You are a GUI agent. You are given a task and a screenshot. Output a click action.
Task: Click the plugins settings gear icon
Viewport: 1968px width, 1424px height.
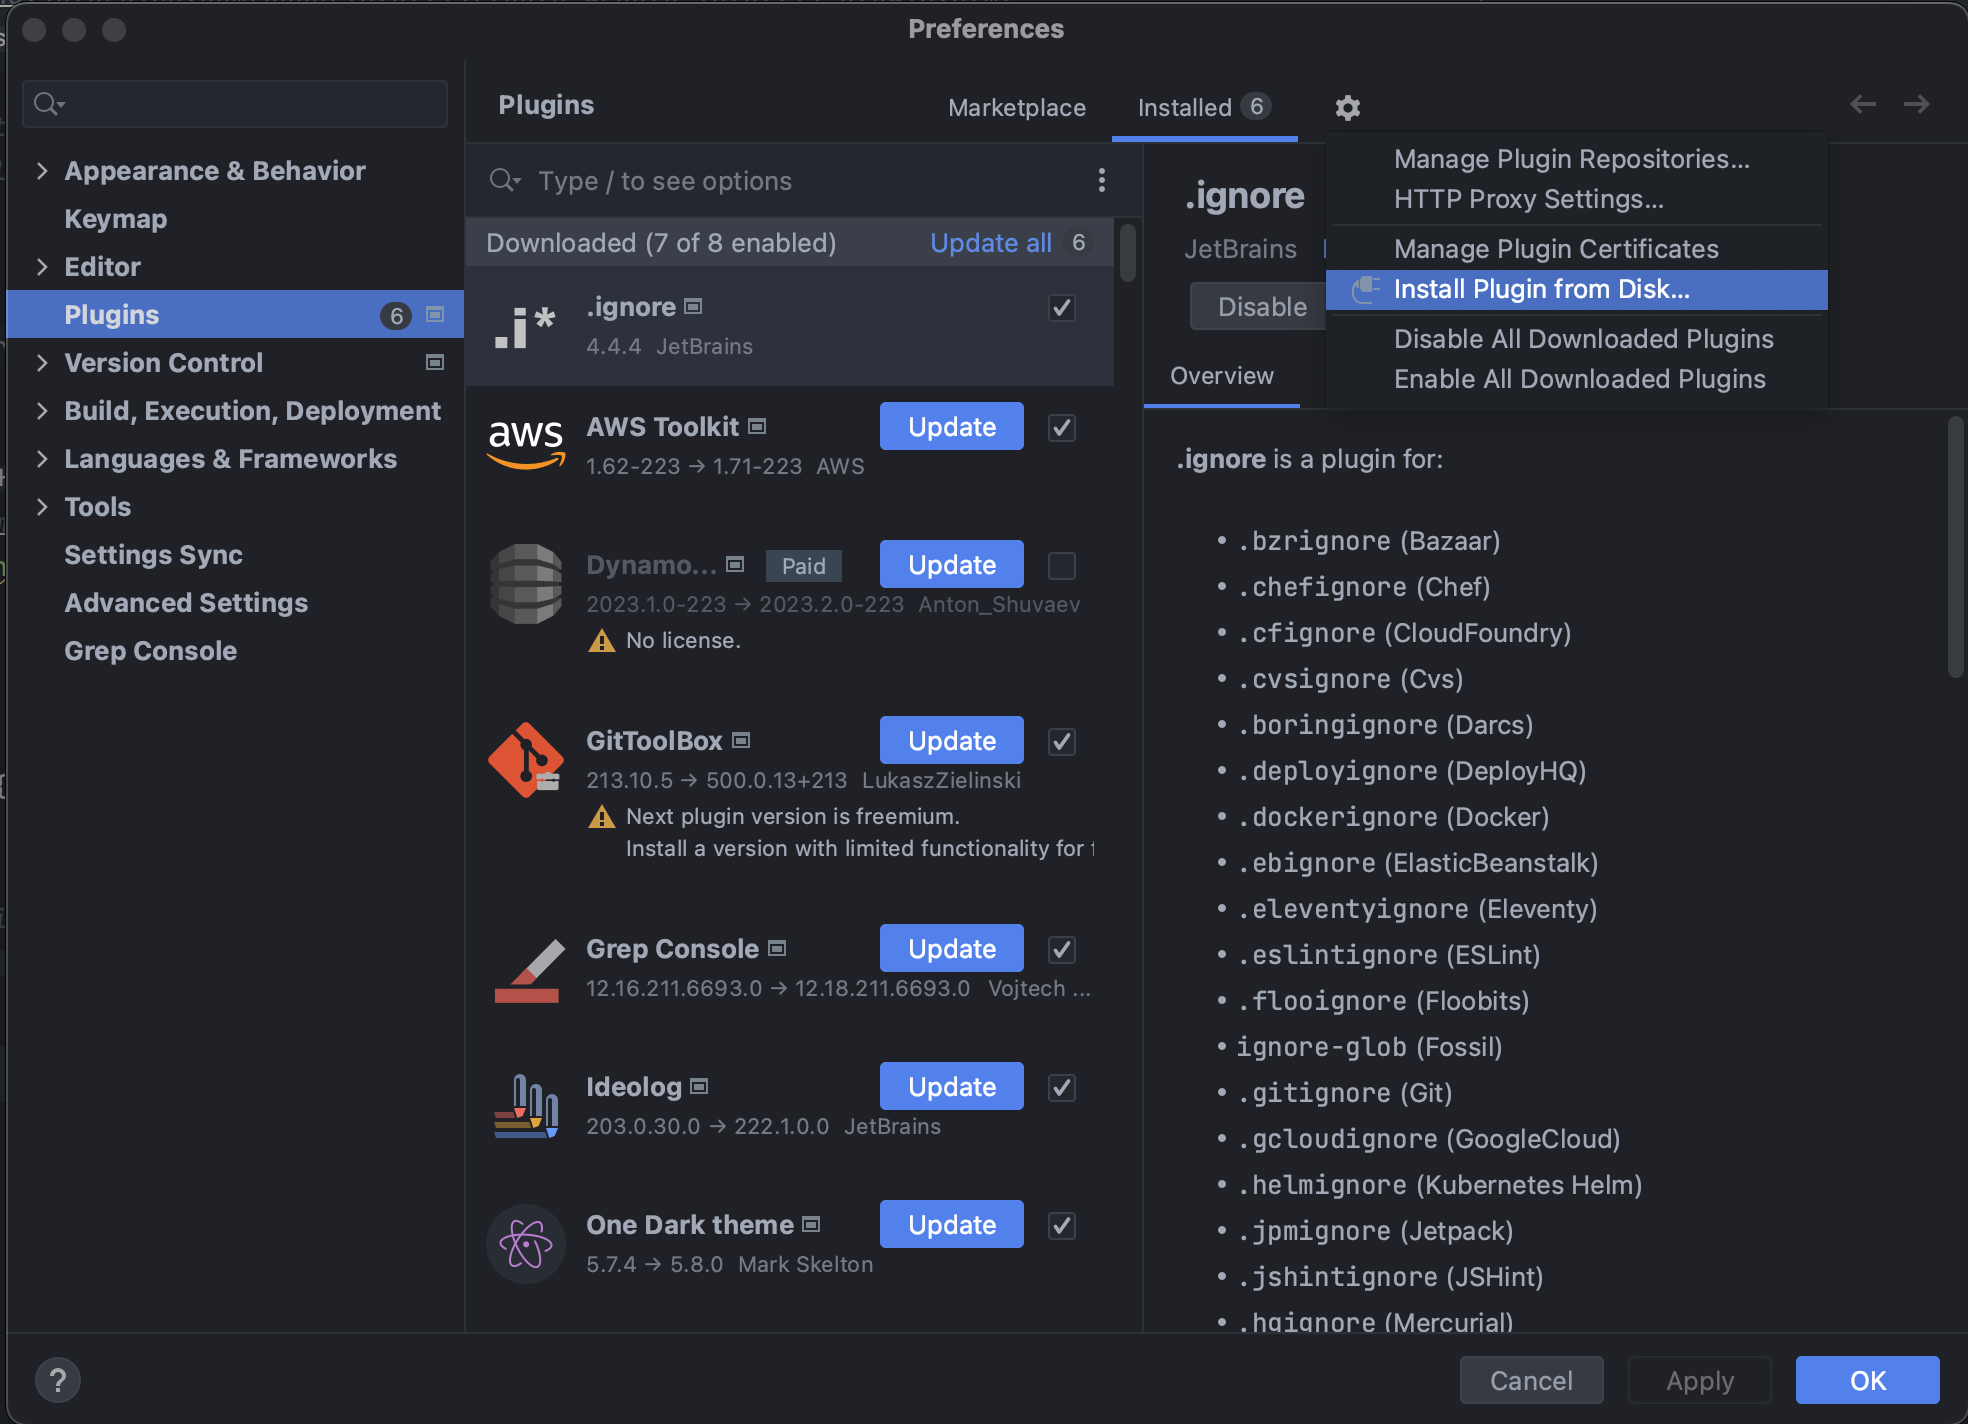[1347, 107]
